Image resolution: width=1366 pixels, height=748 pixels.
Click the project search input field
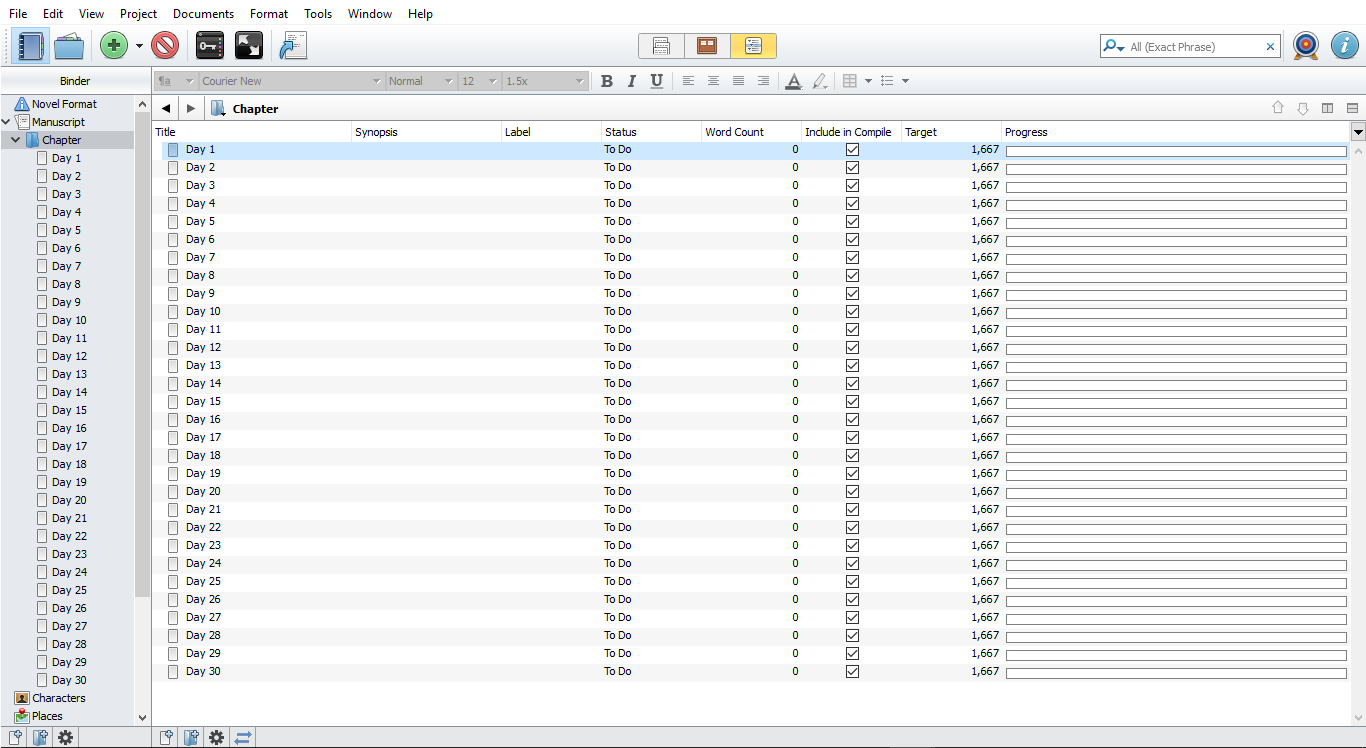tap(1195, 47)
